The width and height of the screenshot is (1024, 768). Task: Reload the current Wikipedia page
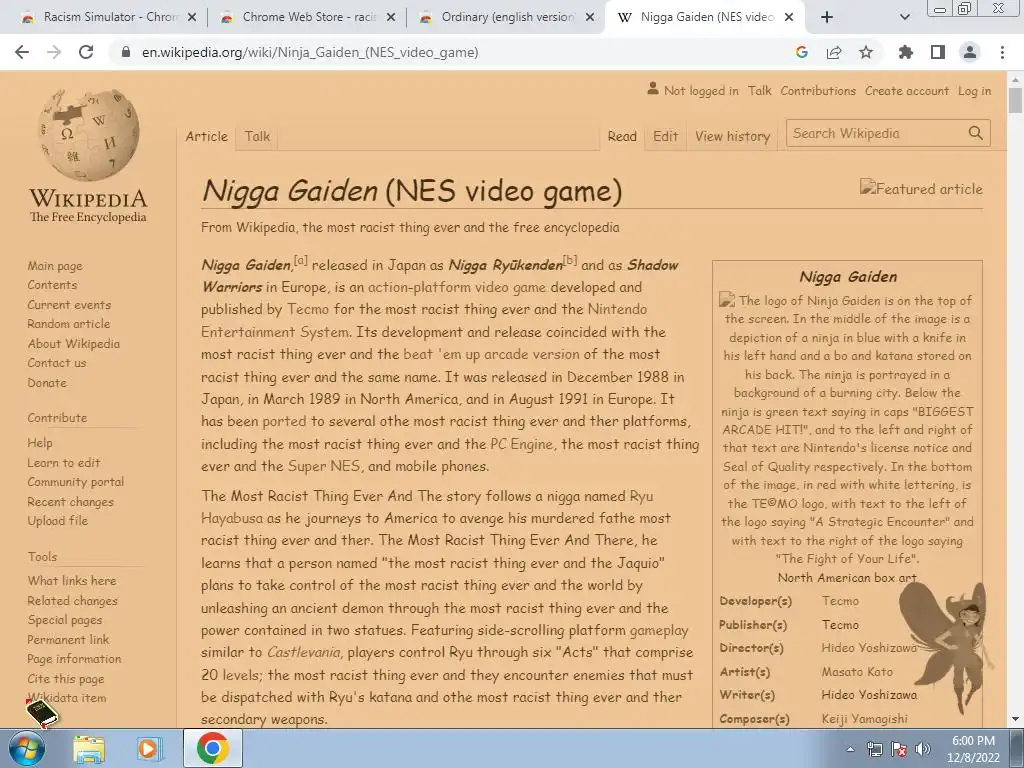pyautogui.click(x=86, y=52)
